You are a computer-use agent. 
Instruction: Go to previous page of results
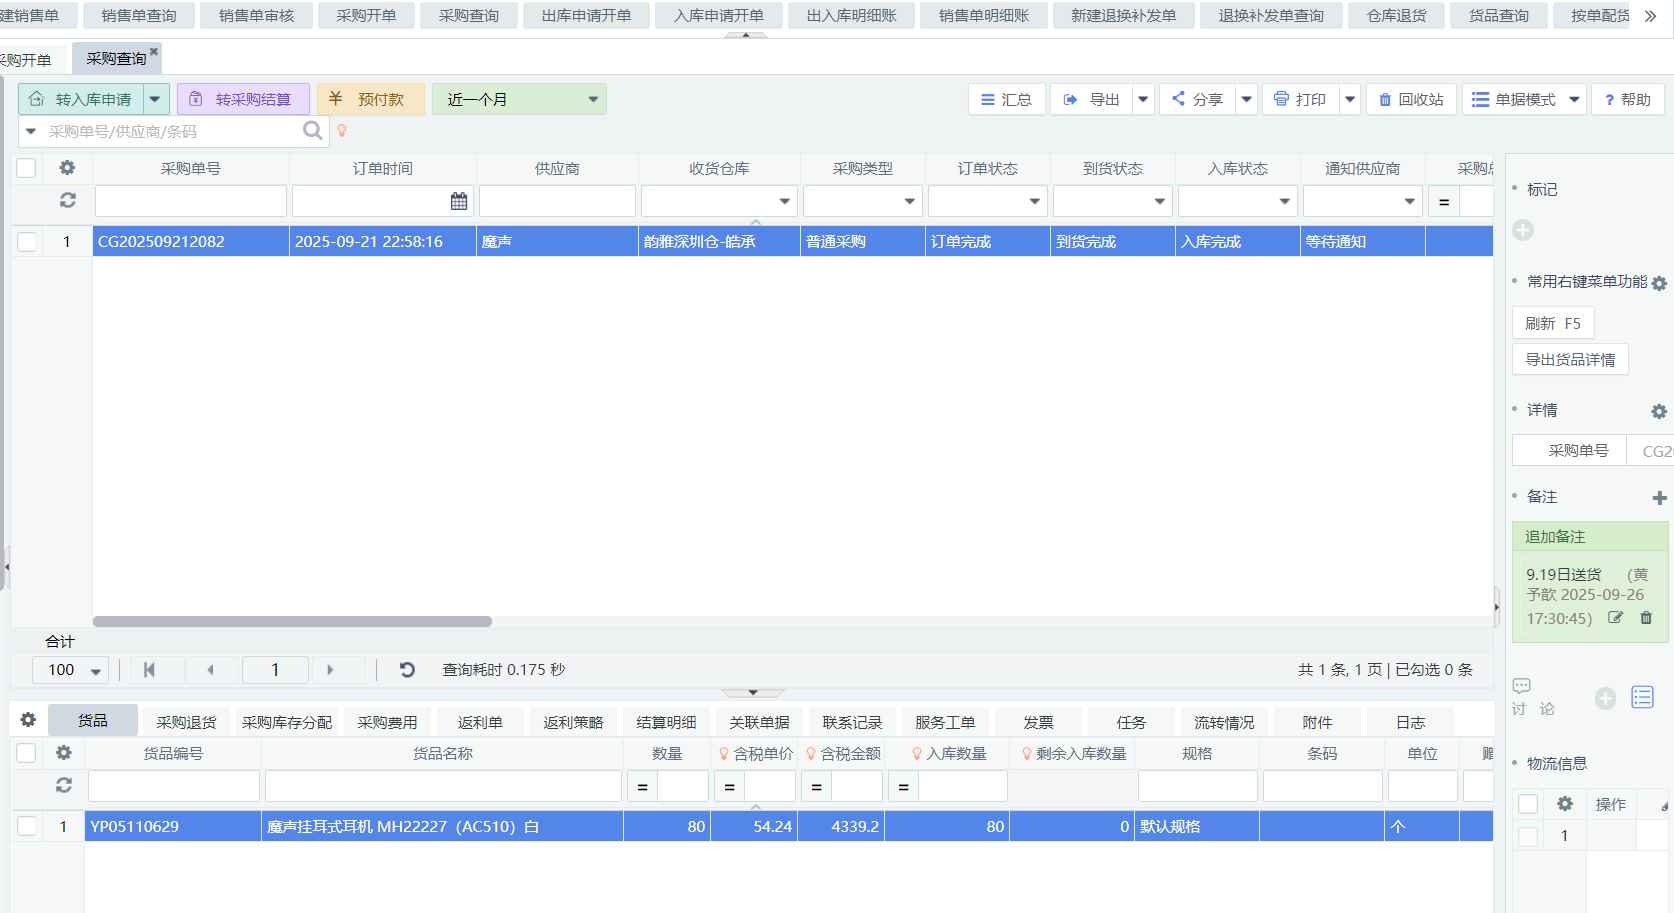point(210,670)
